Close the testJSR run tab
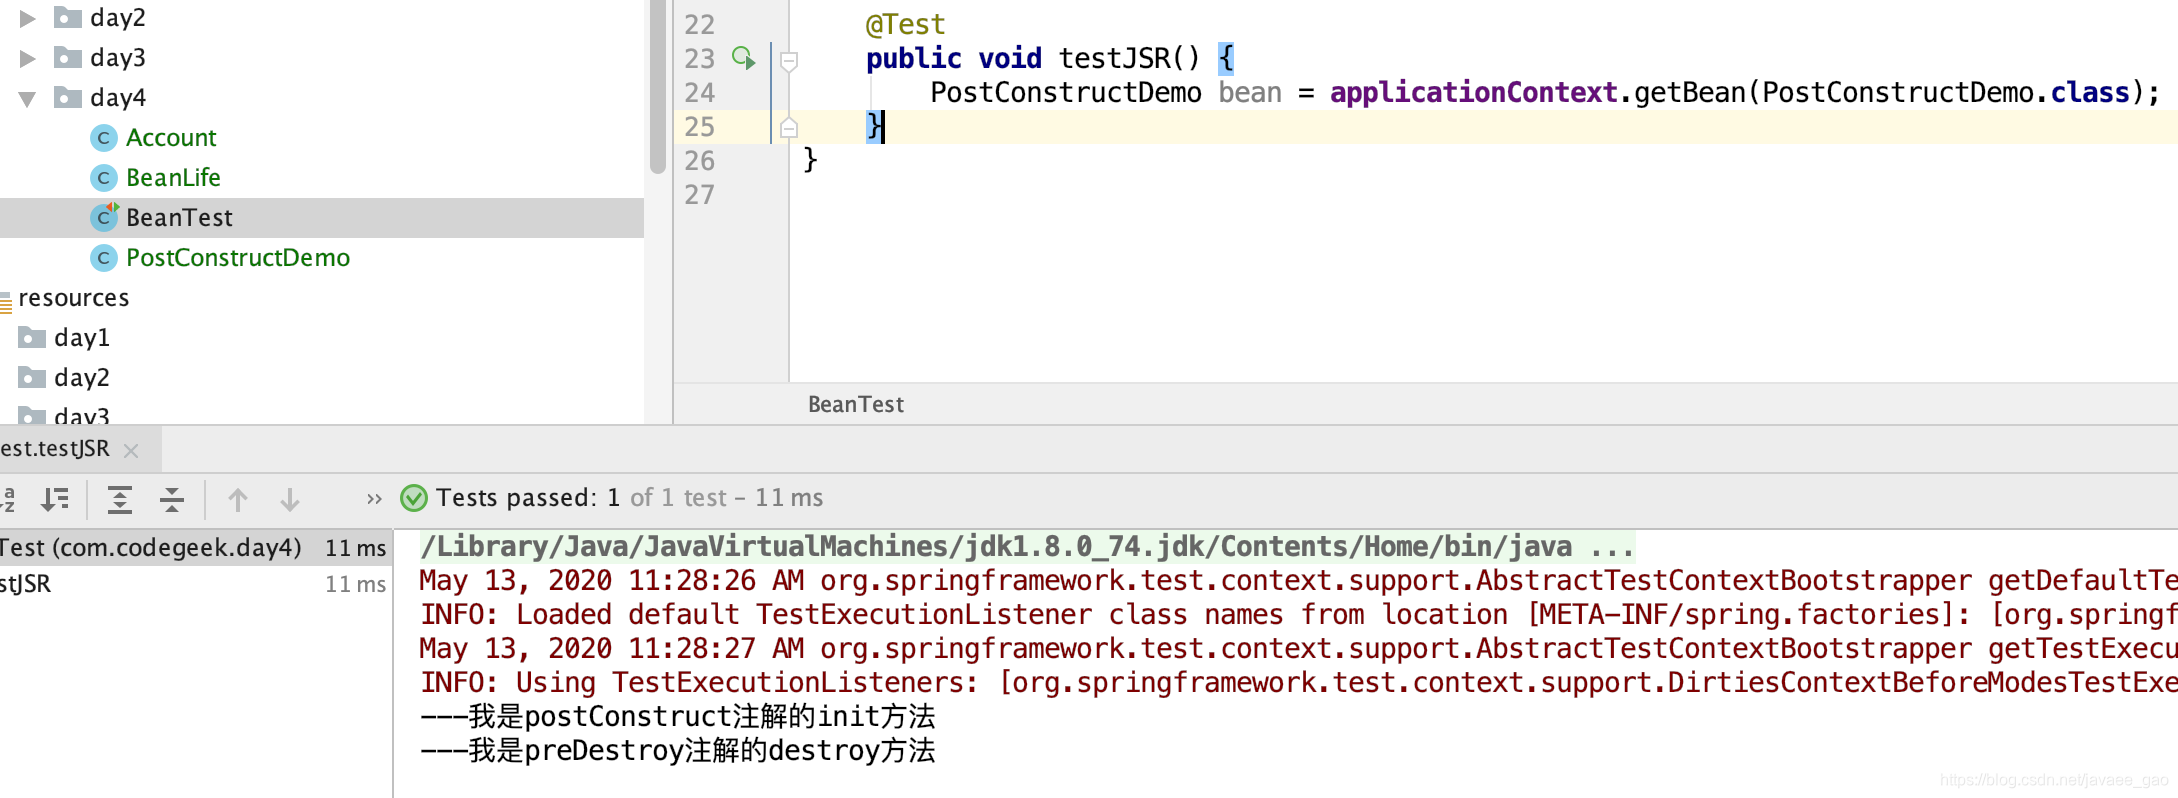The width and height of the screenshot is (2178, 798). coord(131,451)
